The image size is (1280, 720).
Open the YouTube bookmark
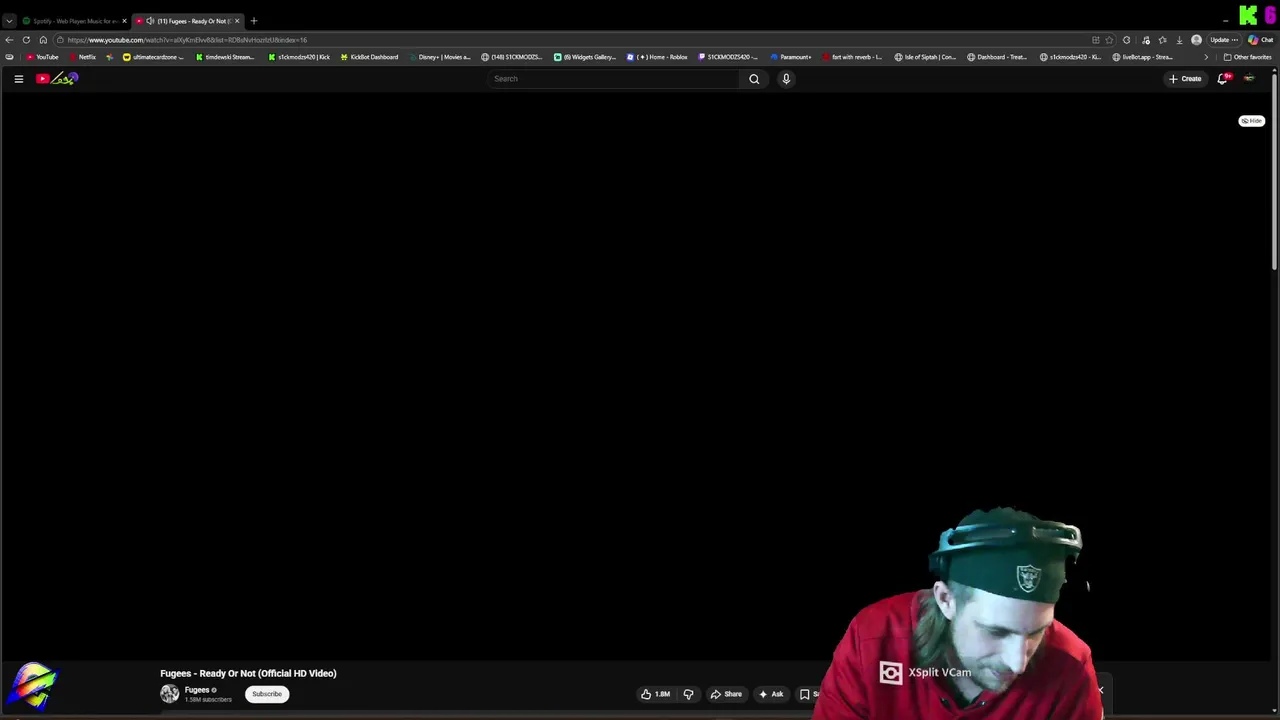42,57
